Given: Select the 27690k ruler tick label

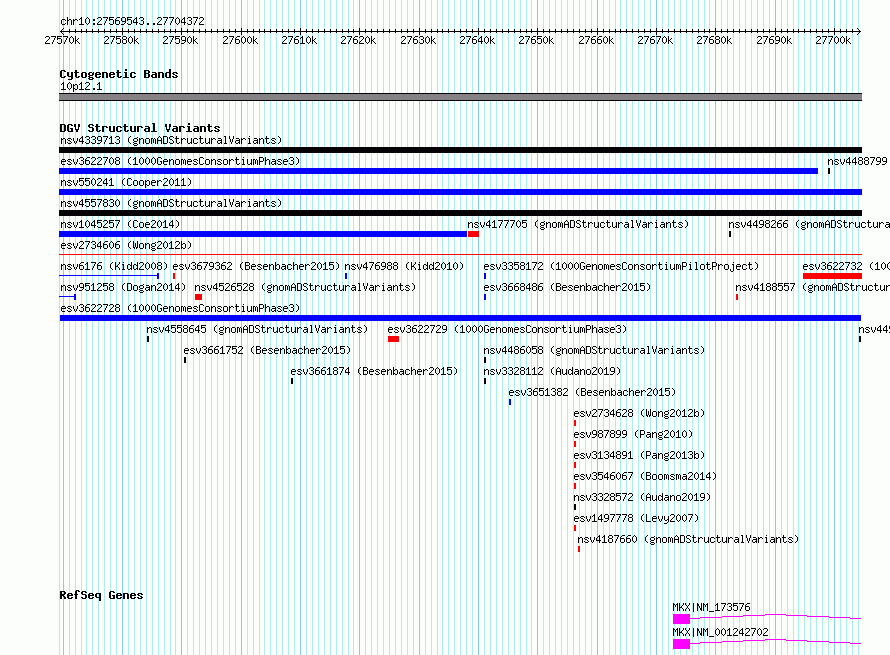Looking at the screenshot, I should click(x=774, y=40).
